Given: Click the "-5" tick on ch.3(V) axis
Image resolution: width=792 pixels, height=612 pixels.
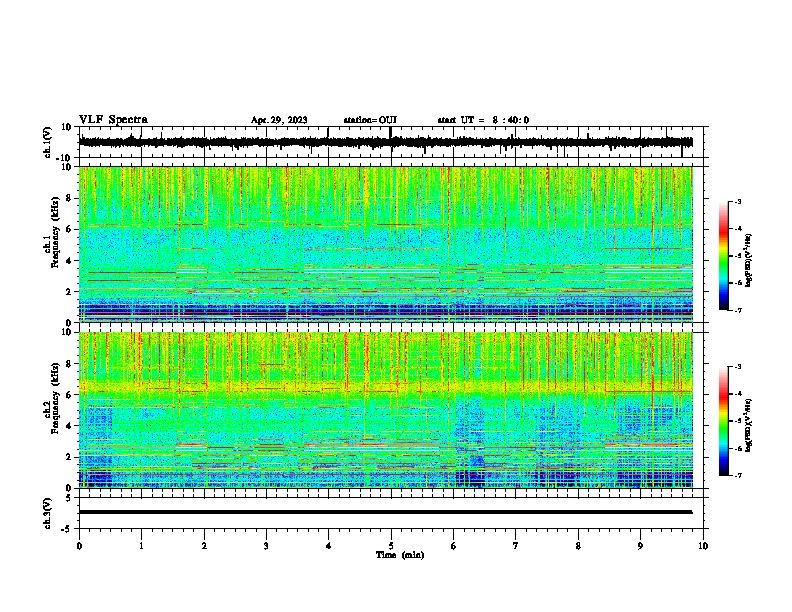Looking at the screenshot, I should (67, 529).
